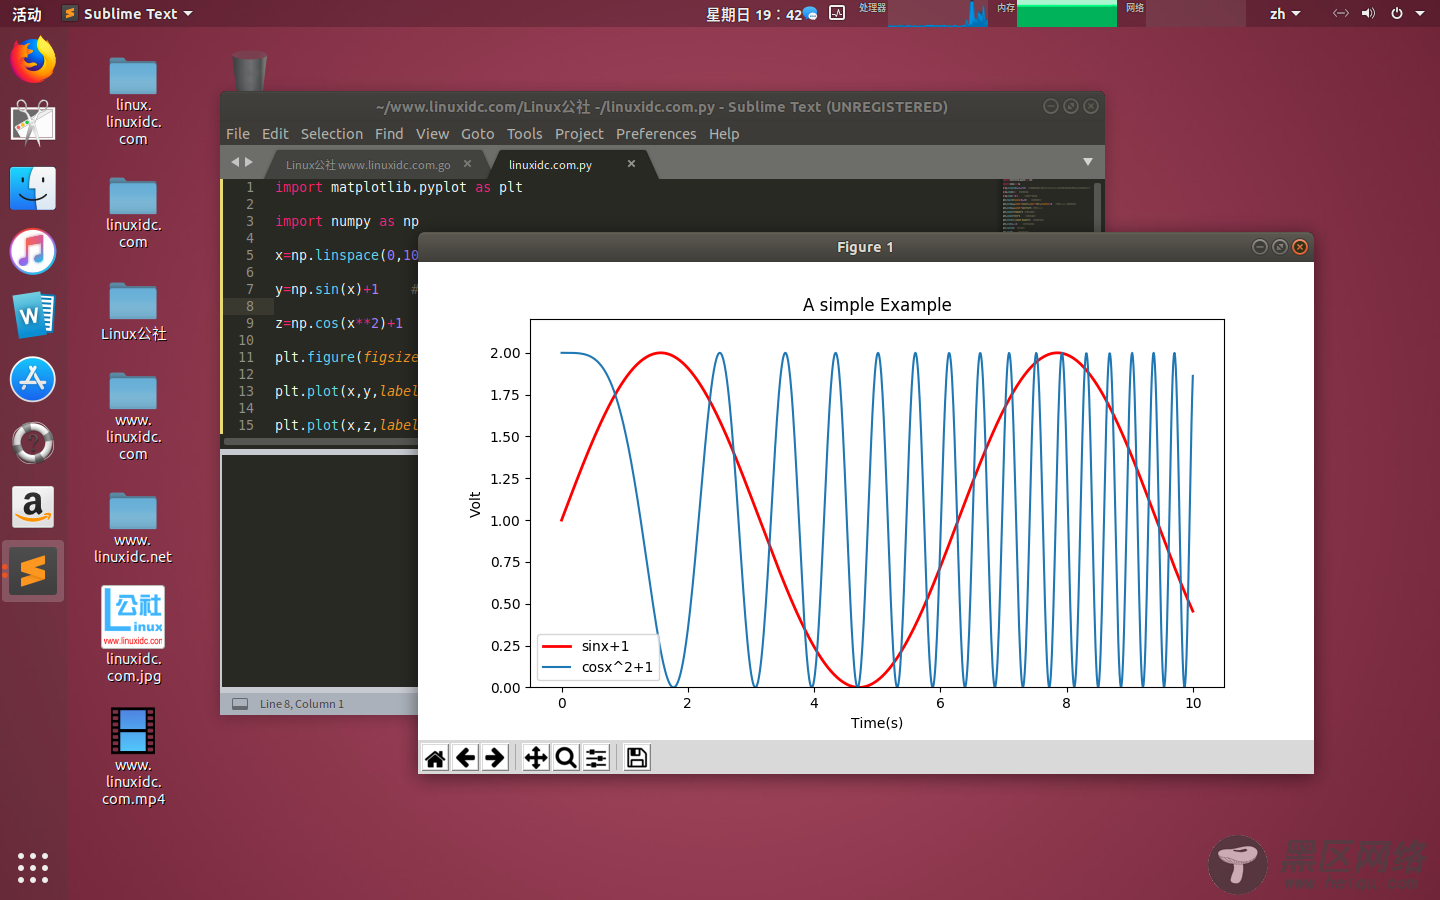Save the figure with floppy disk icon

click(x=637, y=758)
